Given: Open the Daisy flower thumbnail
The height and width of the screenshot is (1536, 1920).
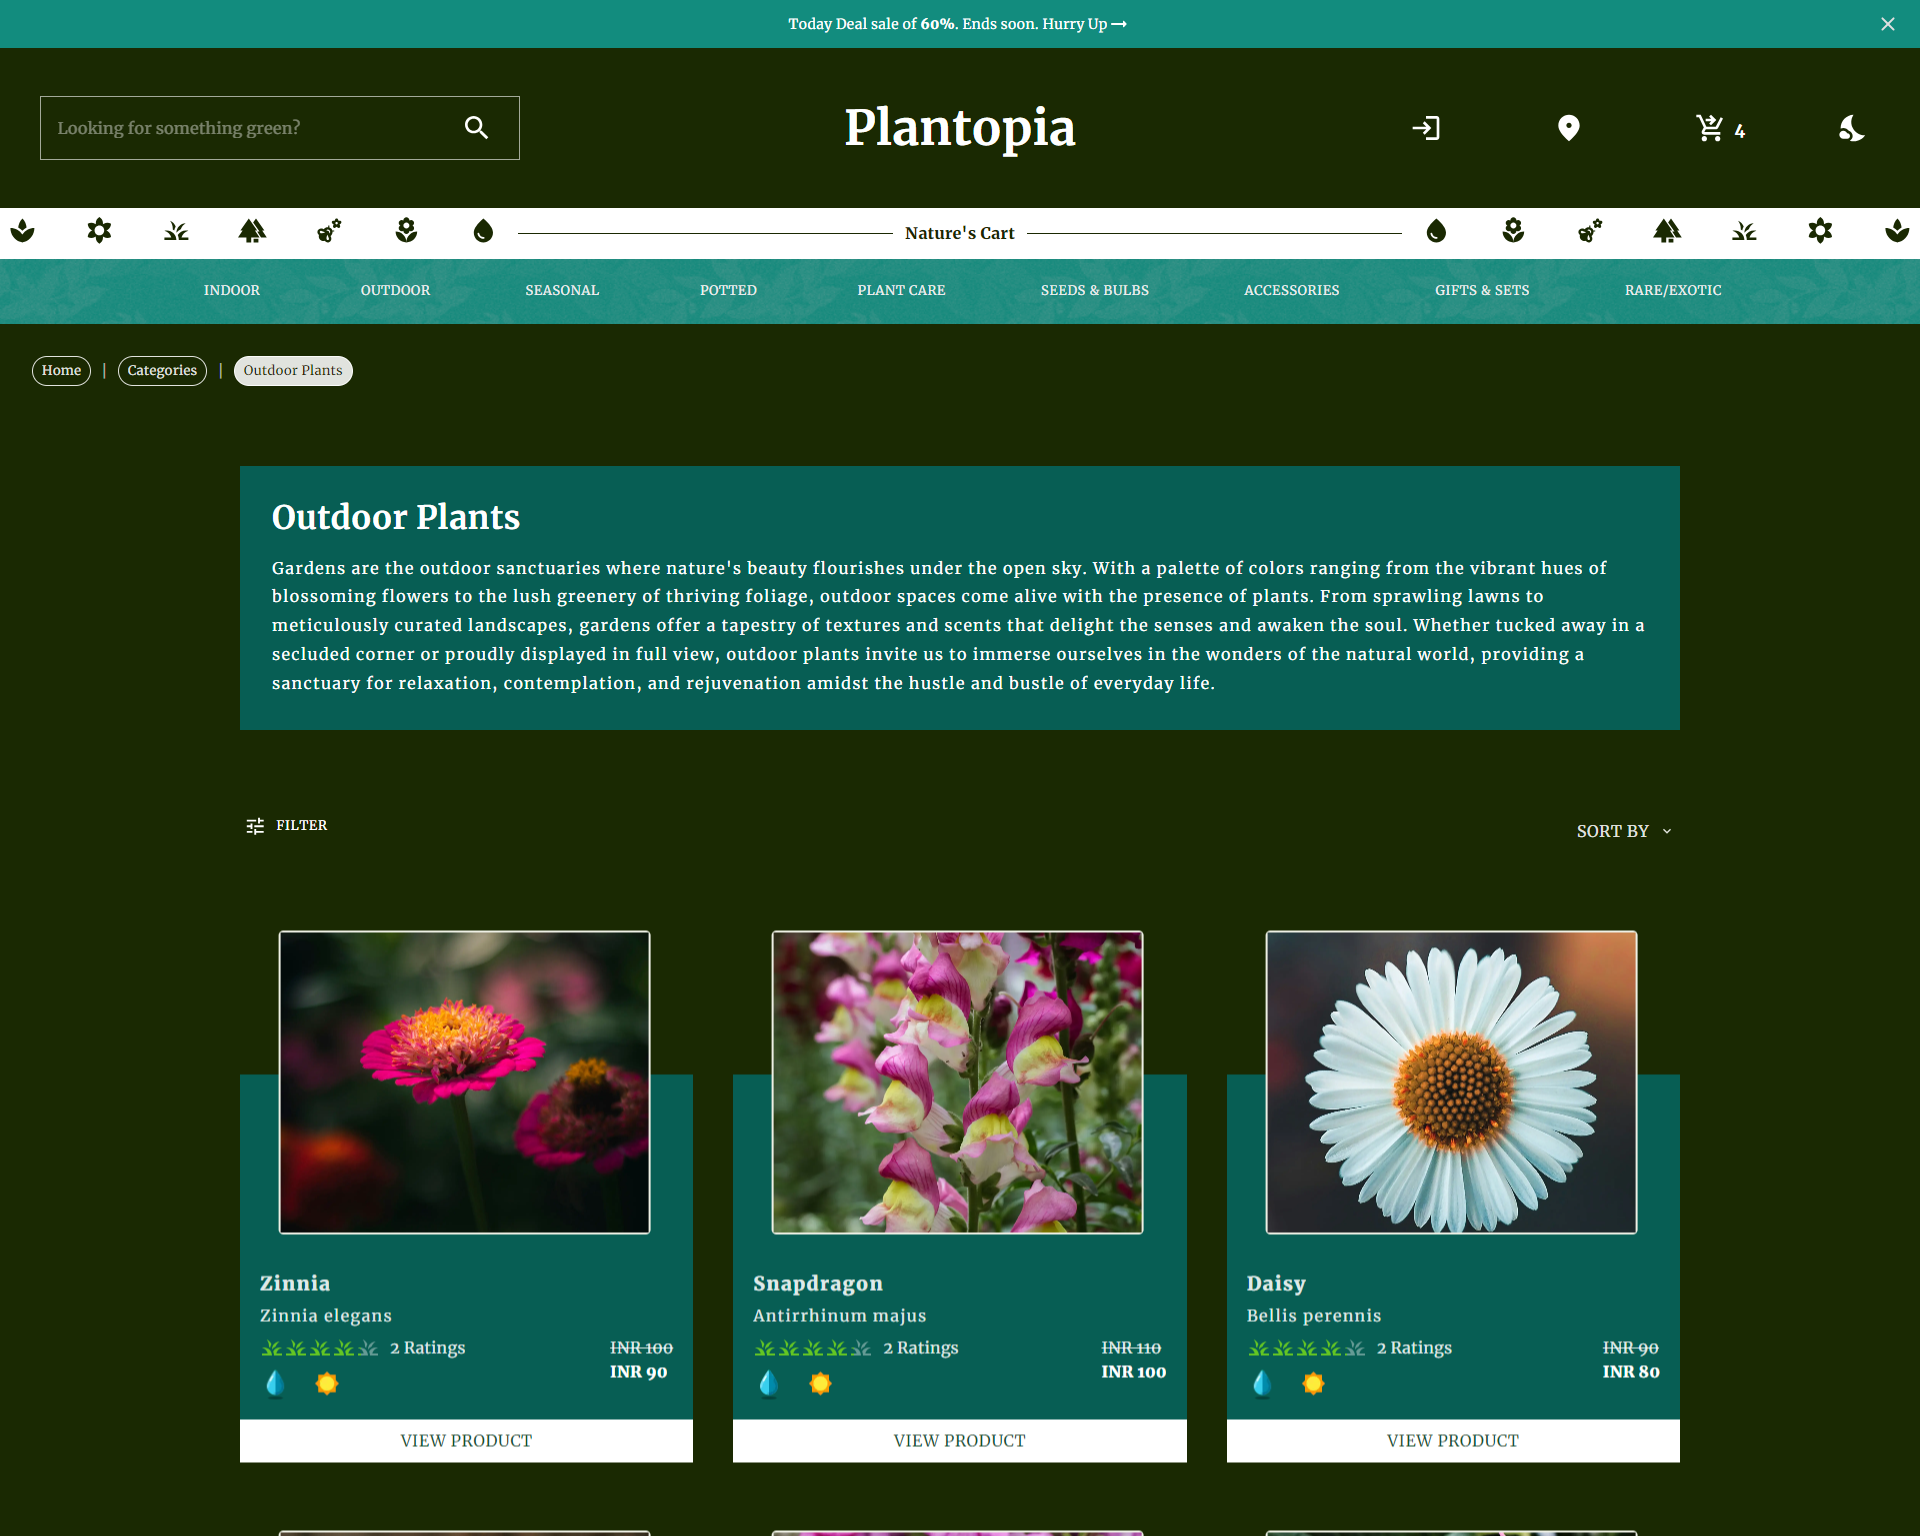Looking at the screenshot, I should 1451,1082.
